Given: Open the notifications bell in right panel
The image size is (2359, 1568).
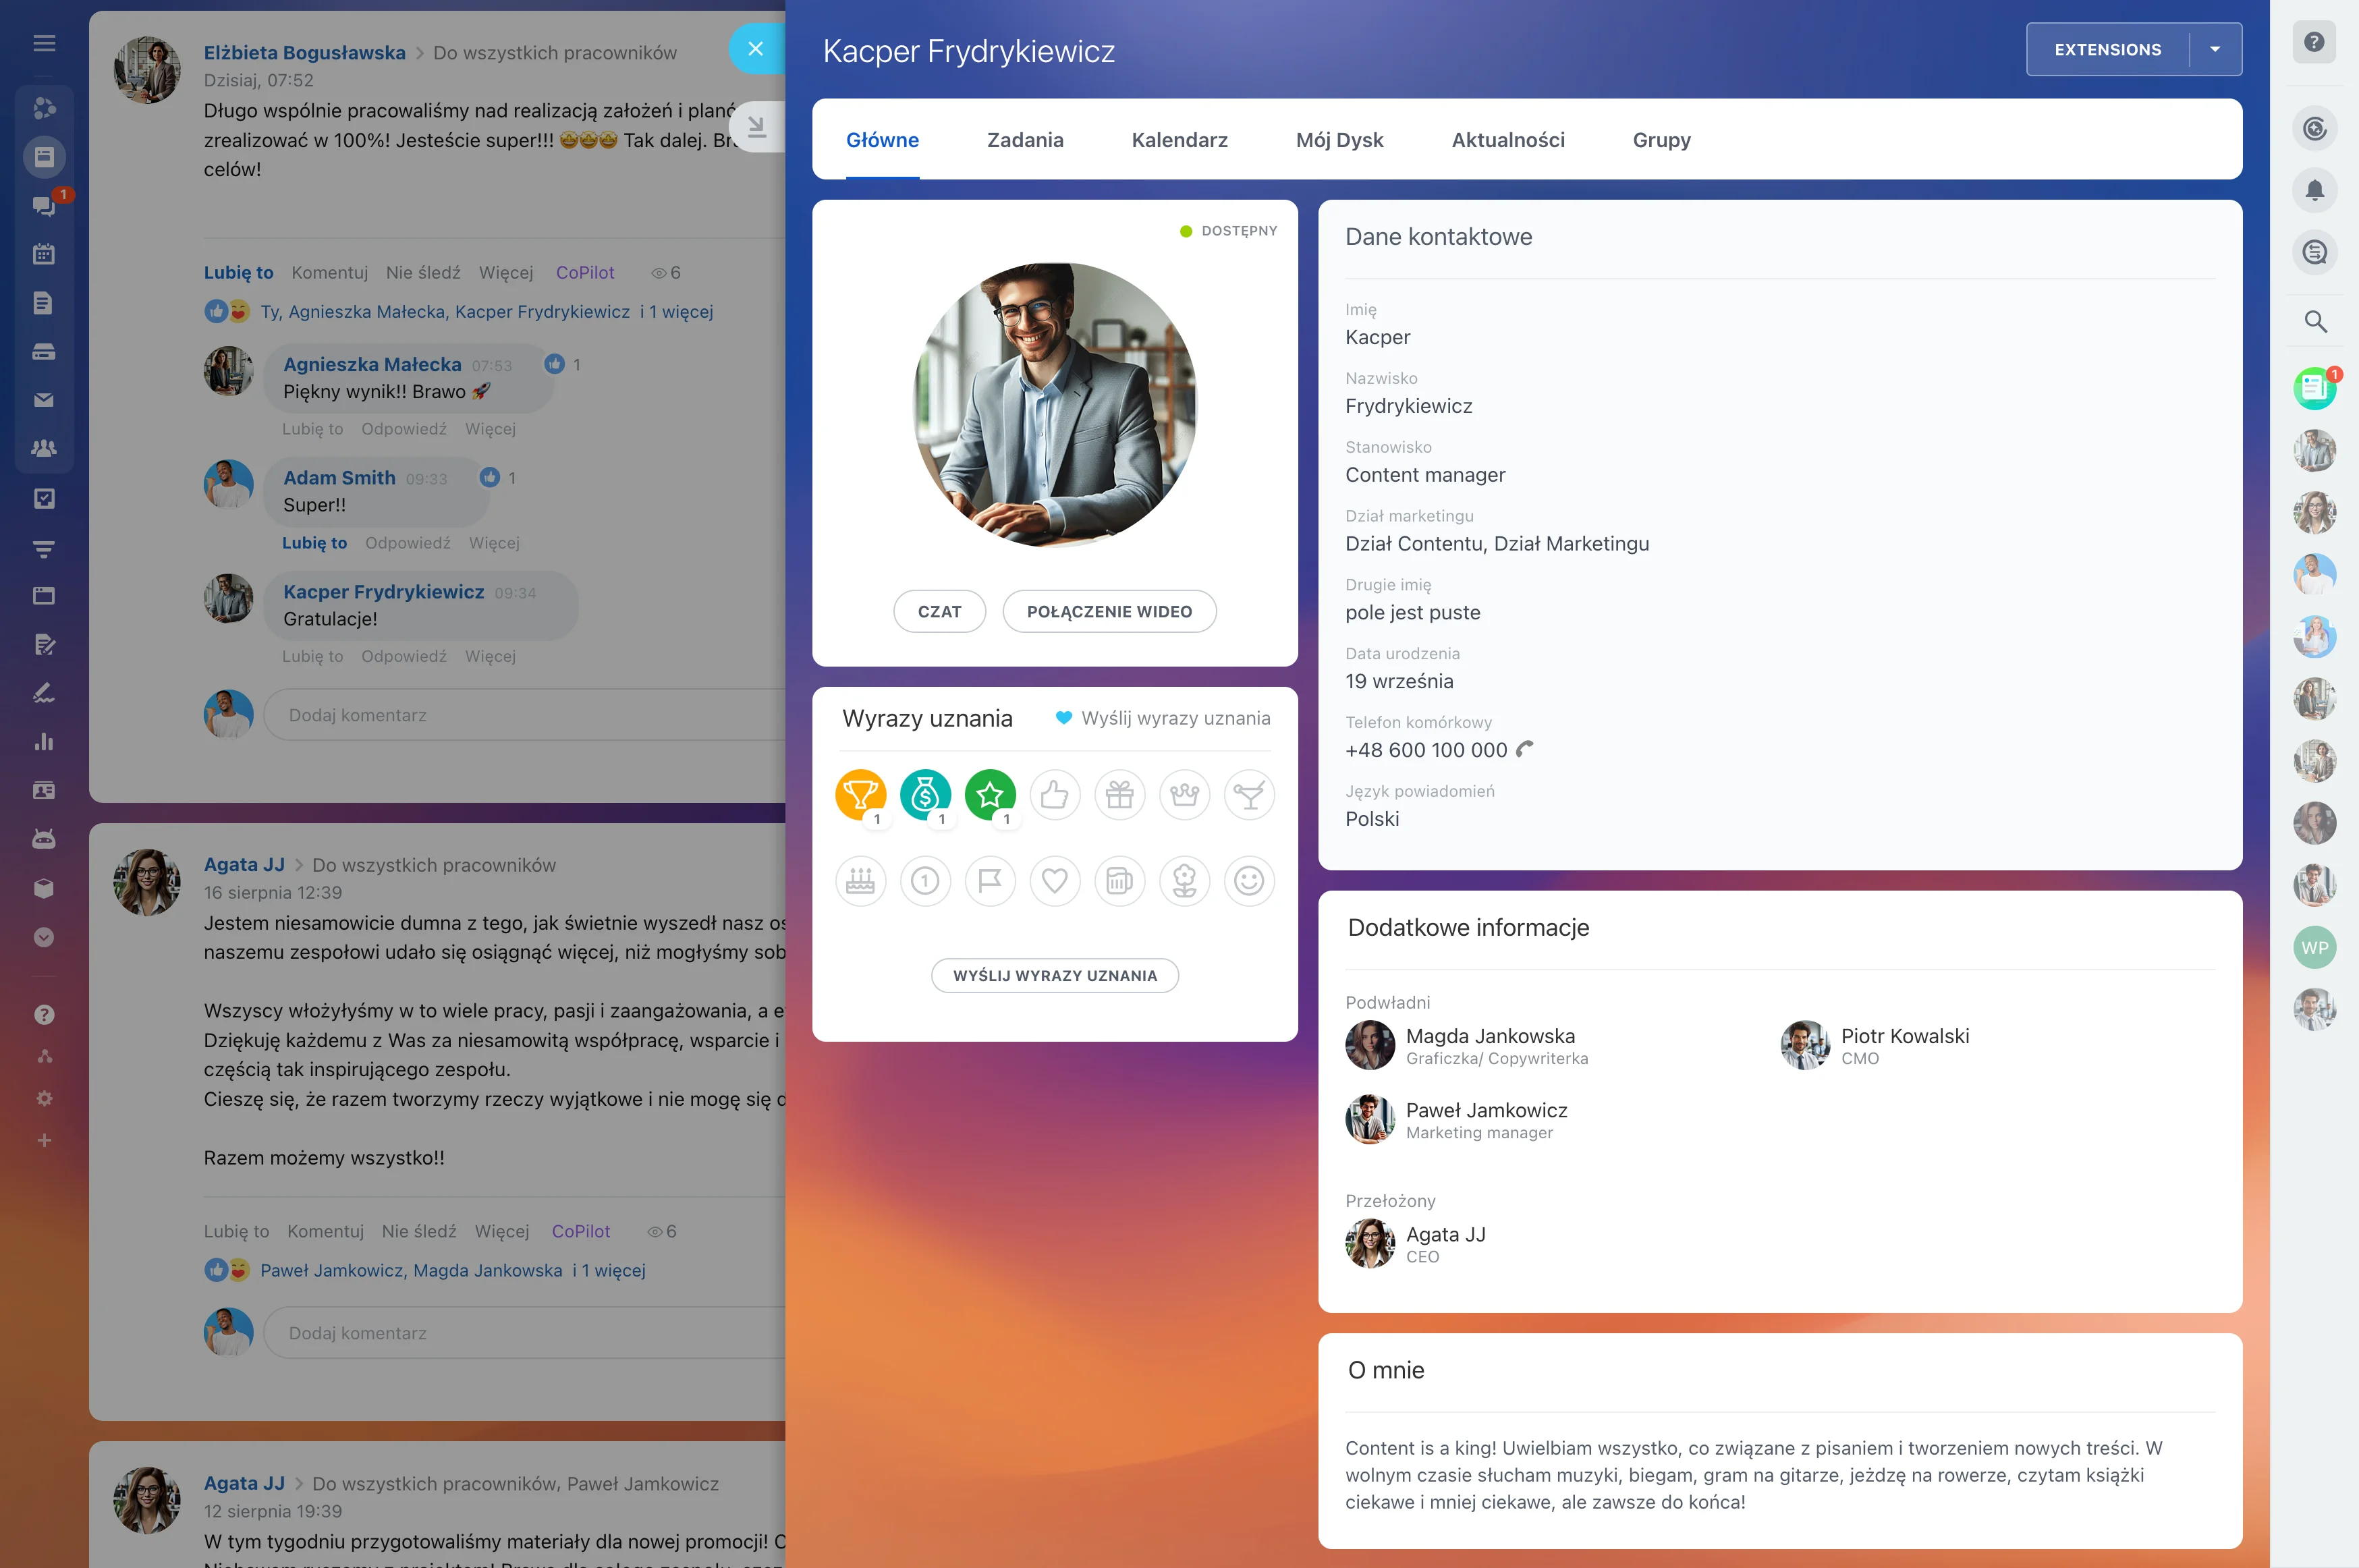Looking at the screenshot, I should tap(2314, 190).
